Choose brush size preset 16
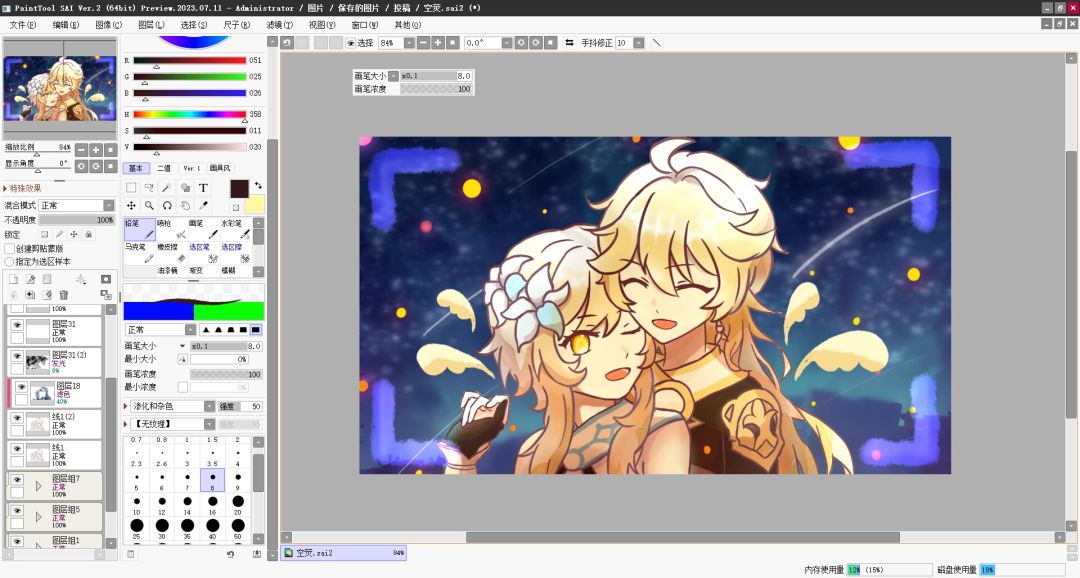1080x578 pixels. (212, 506)
